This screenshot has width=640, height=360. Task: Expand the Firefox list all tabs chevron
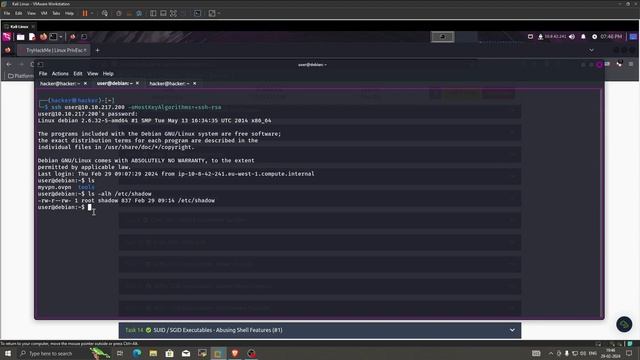pyautogui.click(x=591, y=50)
